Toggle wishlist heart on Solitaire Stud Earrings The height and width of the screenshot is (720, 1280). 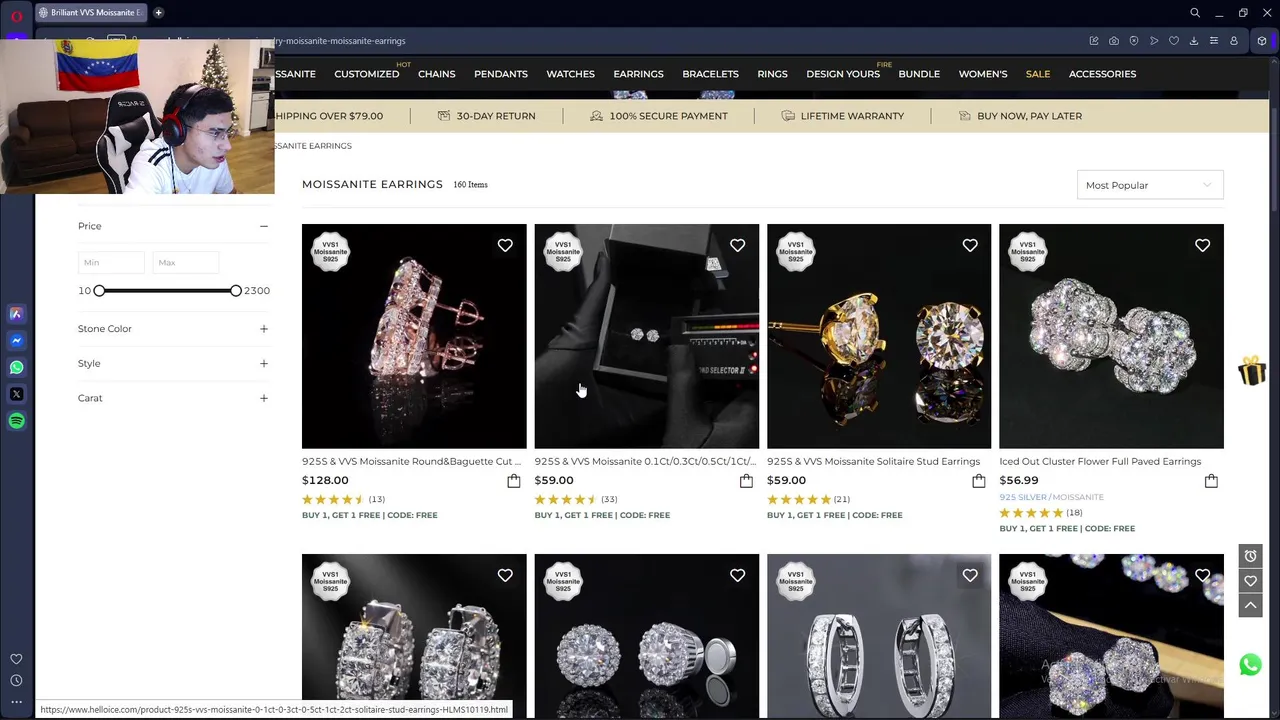[970, 245]
